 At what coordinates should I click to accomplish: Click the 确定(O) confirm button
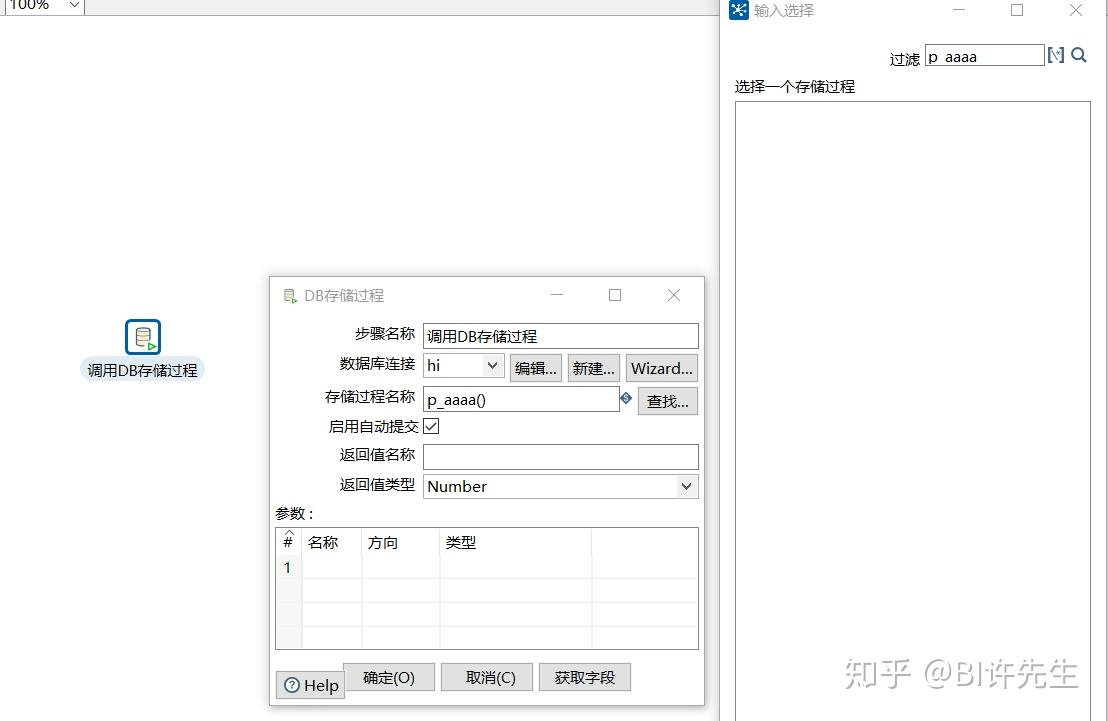388,677
